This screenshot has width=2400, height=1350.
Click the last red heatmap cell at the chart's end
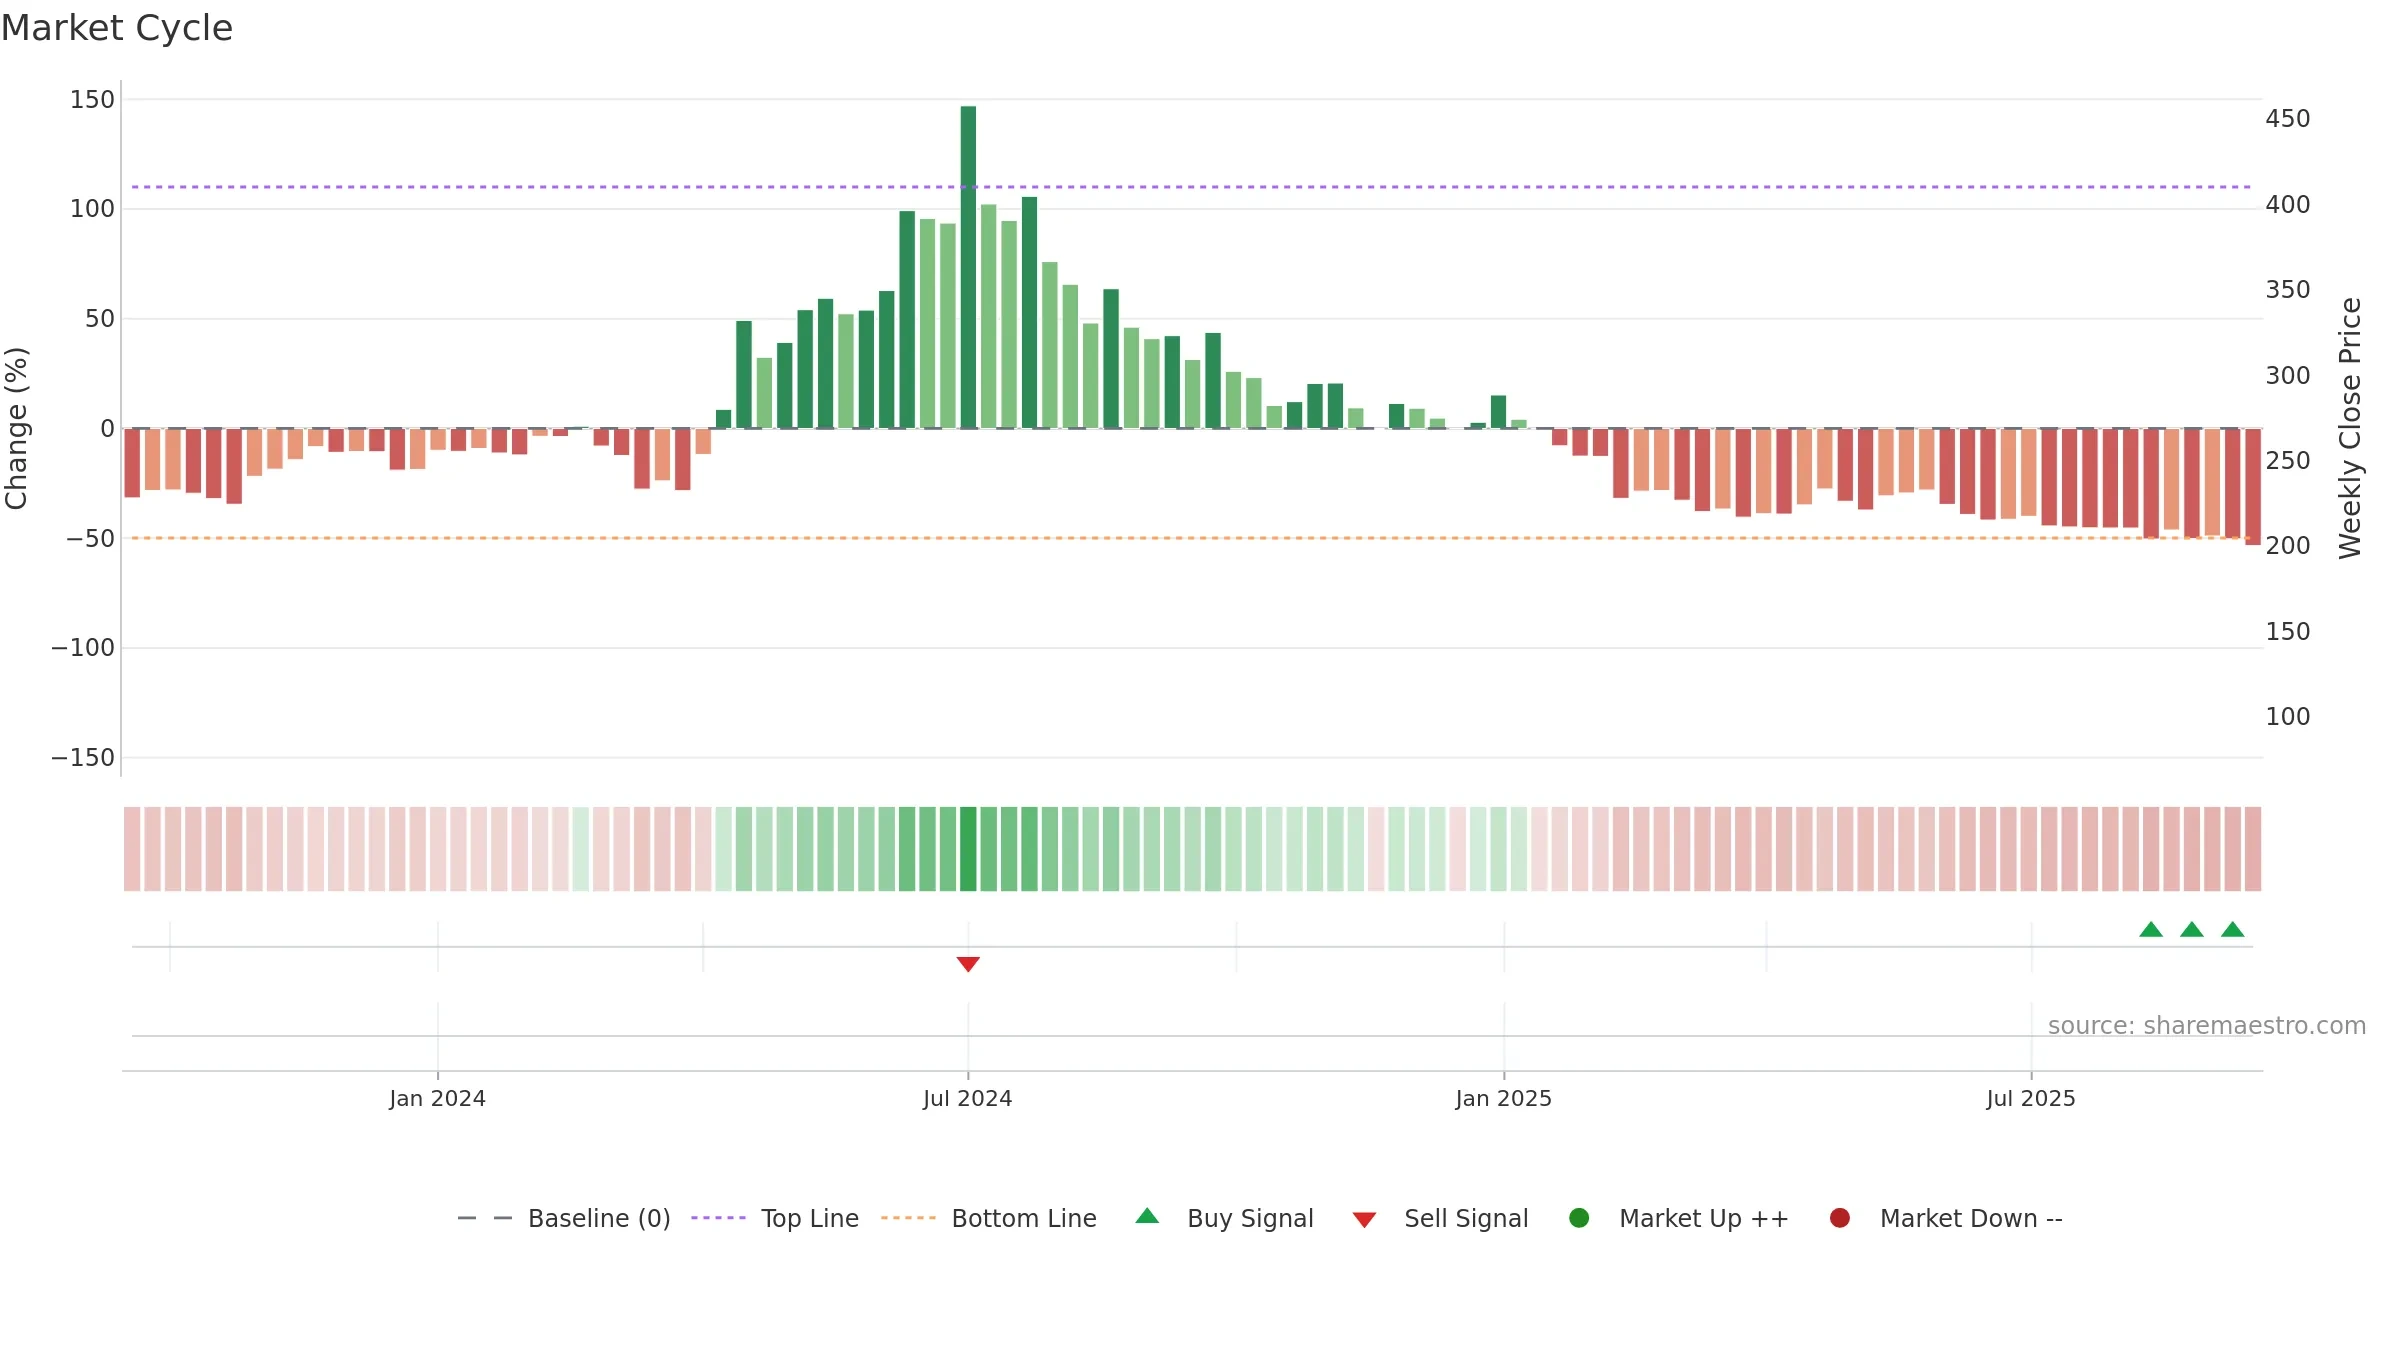coord(2253,849)
